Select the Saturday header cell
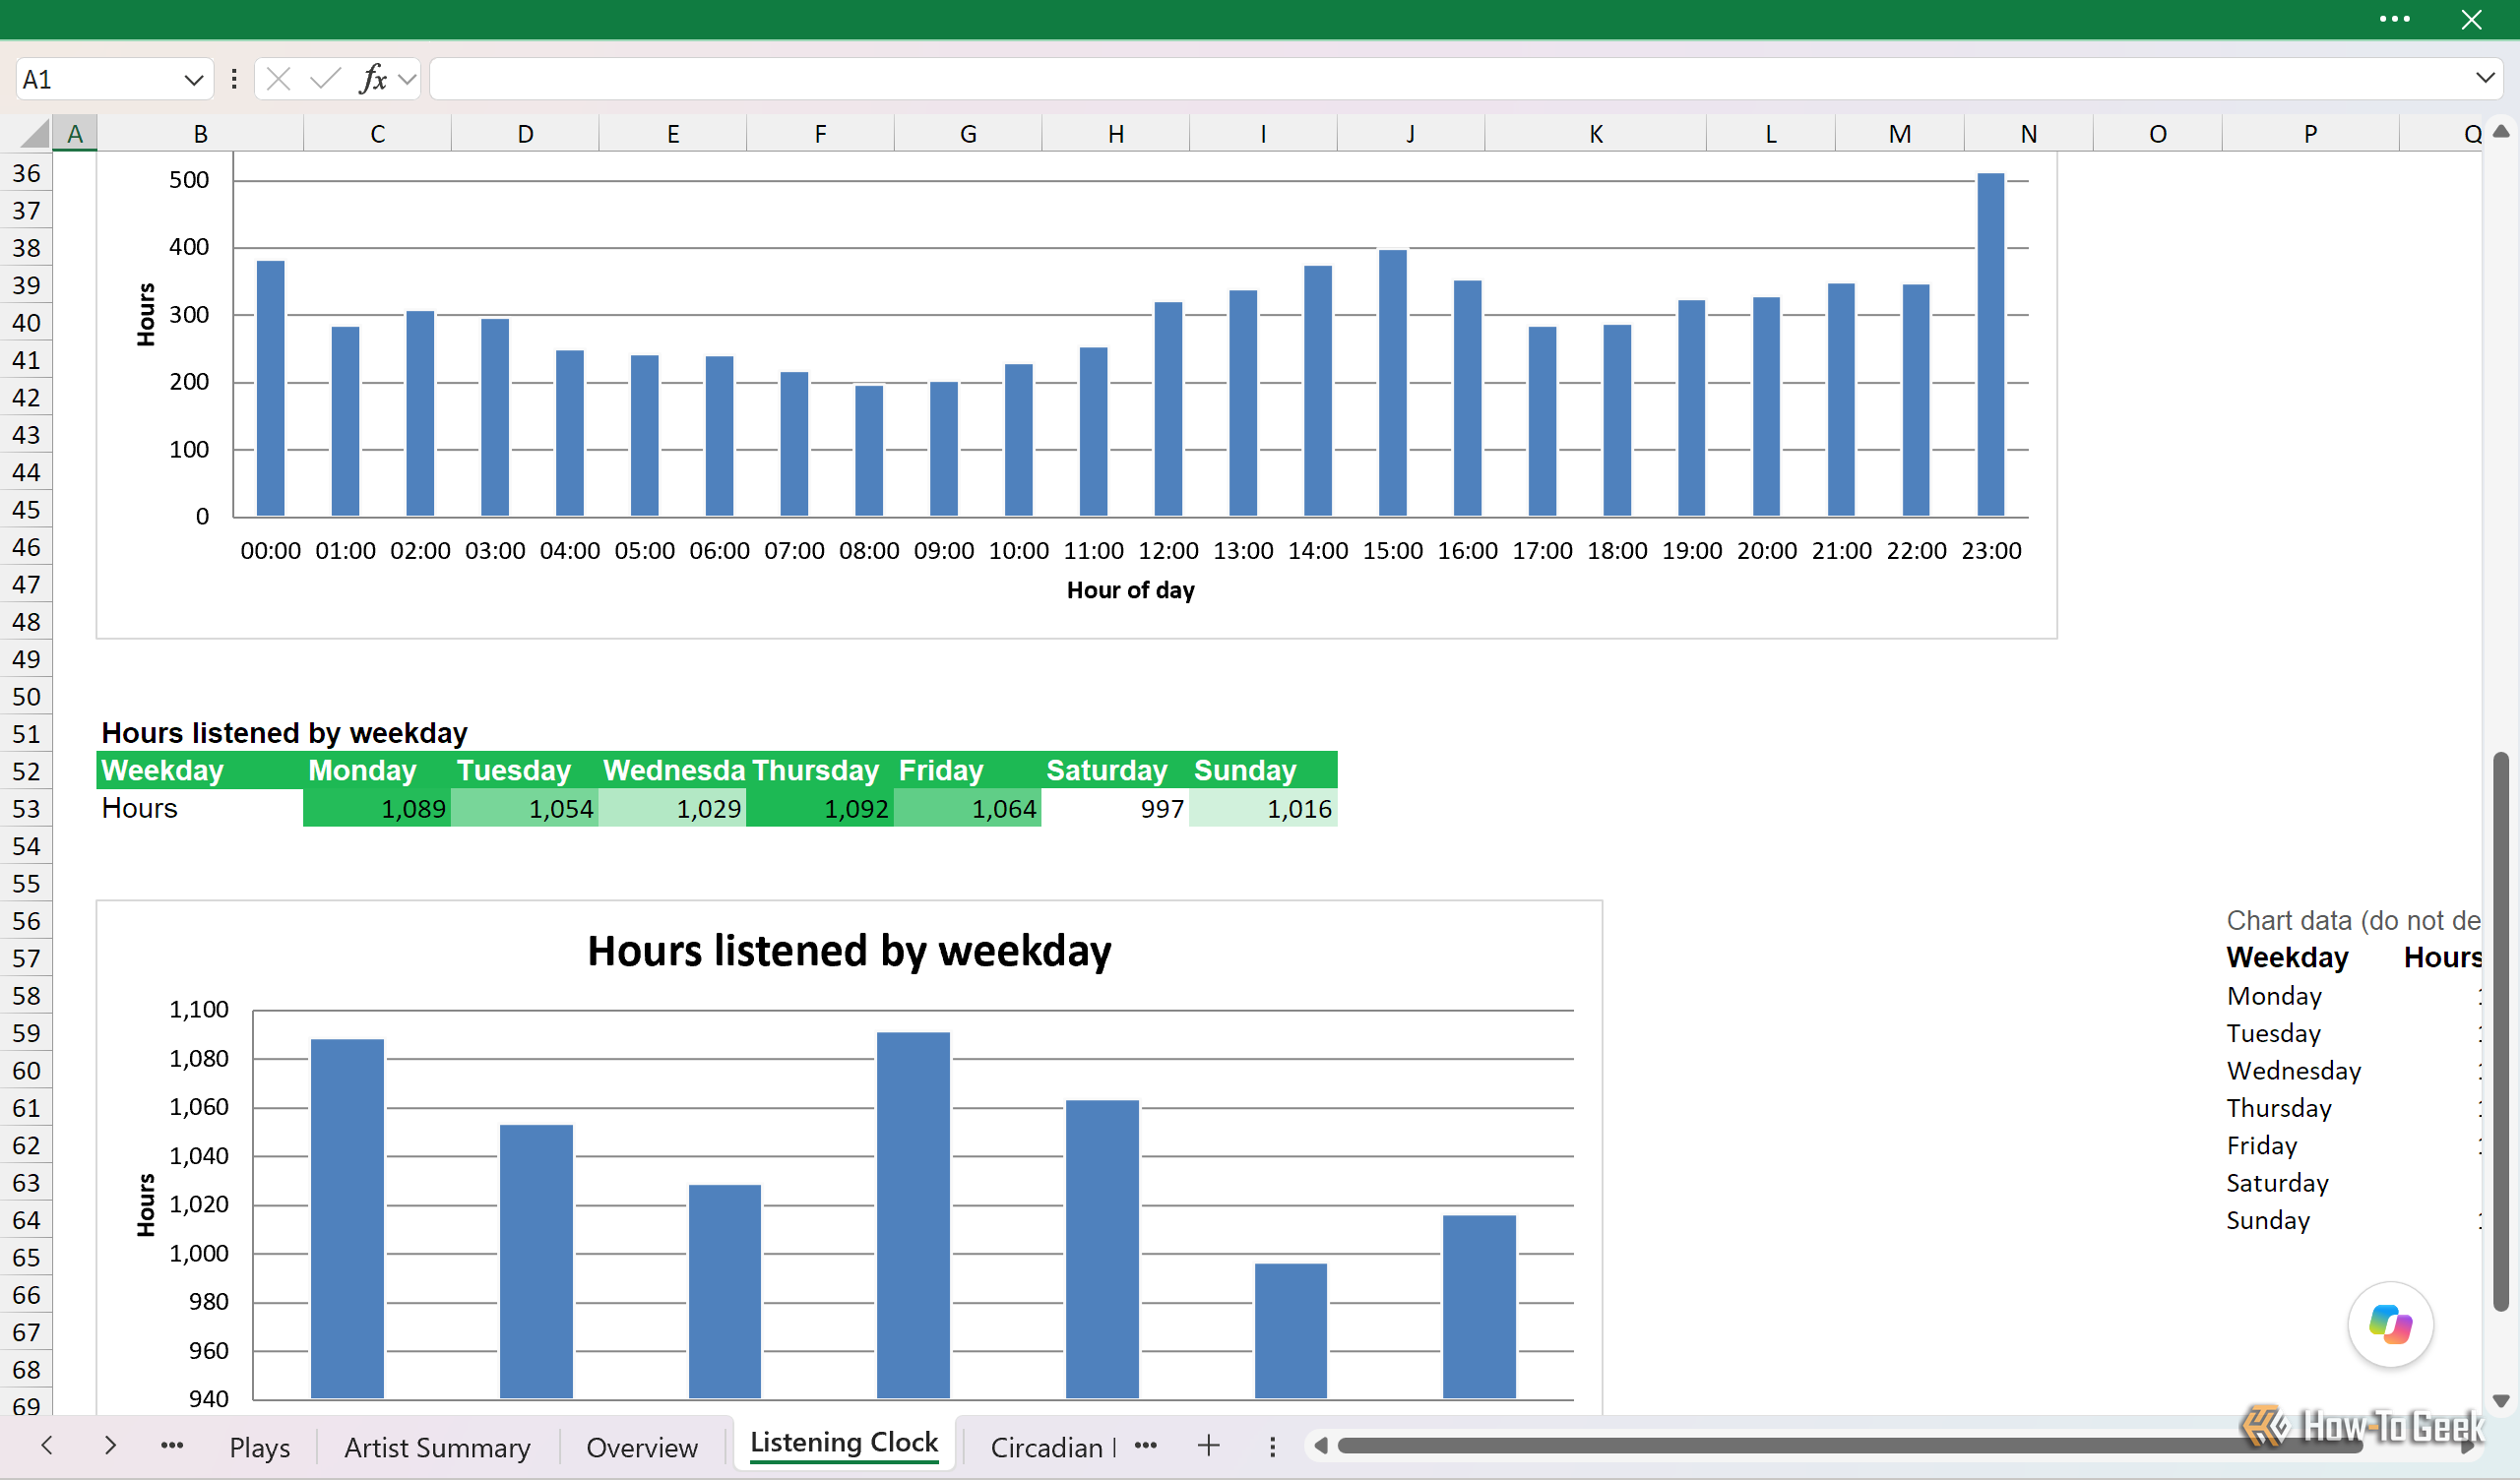The width and height of the screenshot is (2520, 1480). [1115, 771]
